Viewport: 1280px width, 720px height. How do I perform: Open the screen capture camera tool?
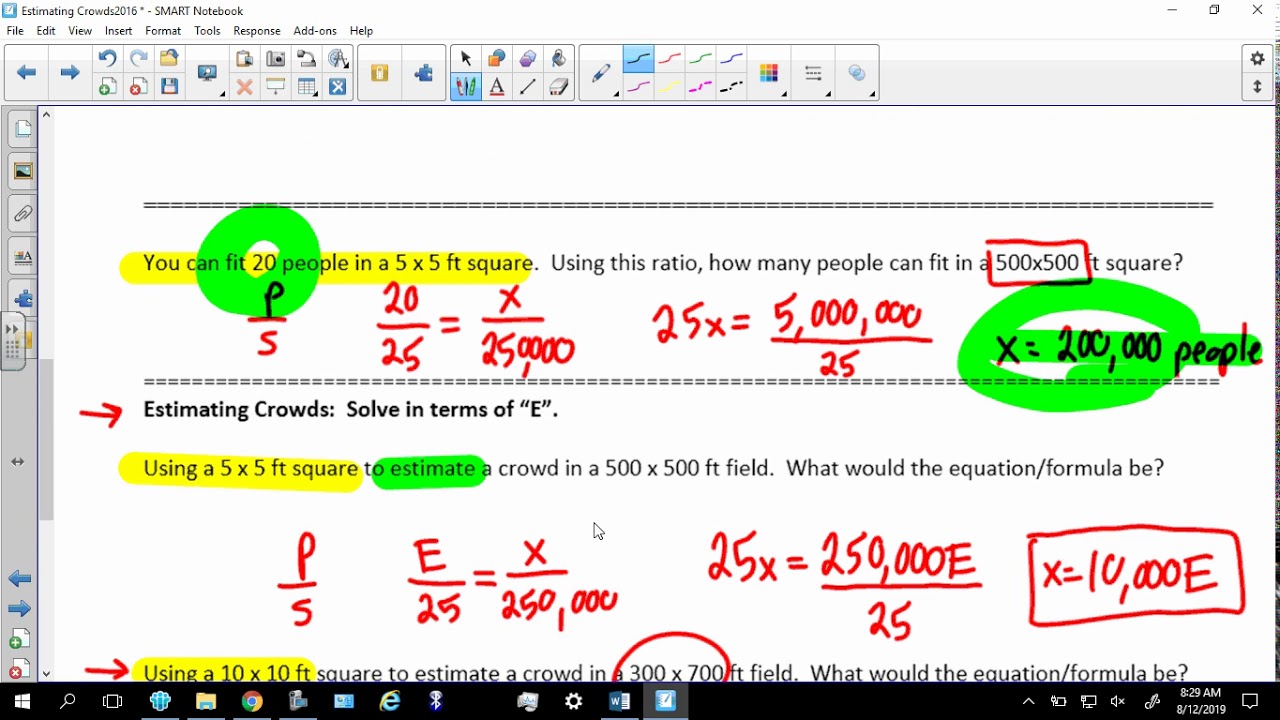(x=275, y=59)
